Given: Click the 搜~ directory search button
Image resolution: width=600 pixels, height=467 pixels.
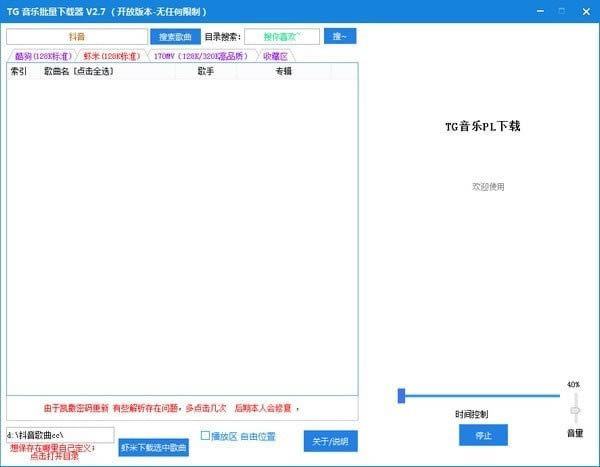Looking at the screenshot, I should (x=340, y=36).
